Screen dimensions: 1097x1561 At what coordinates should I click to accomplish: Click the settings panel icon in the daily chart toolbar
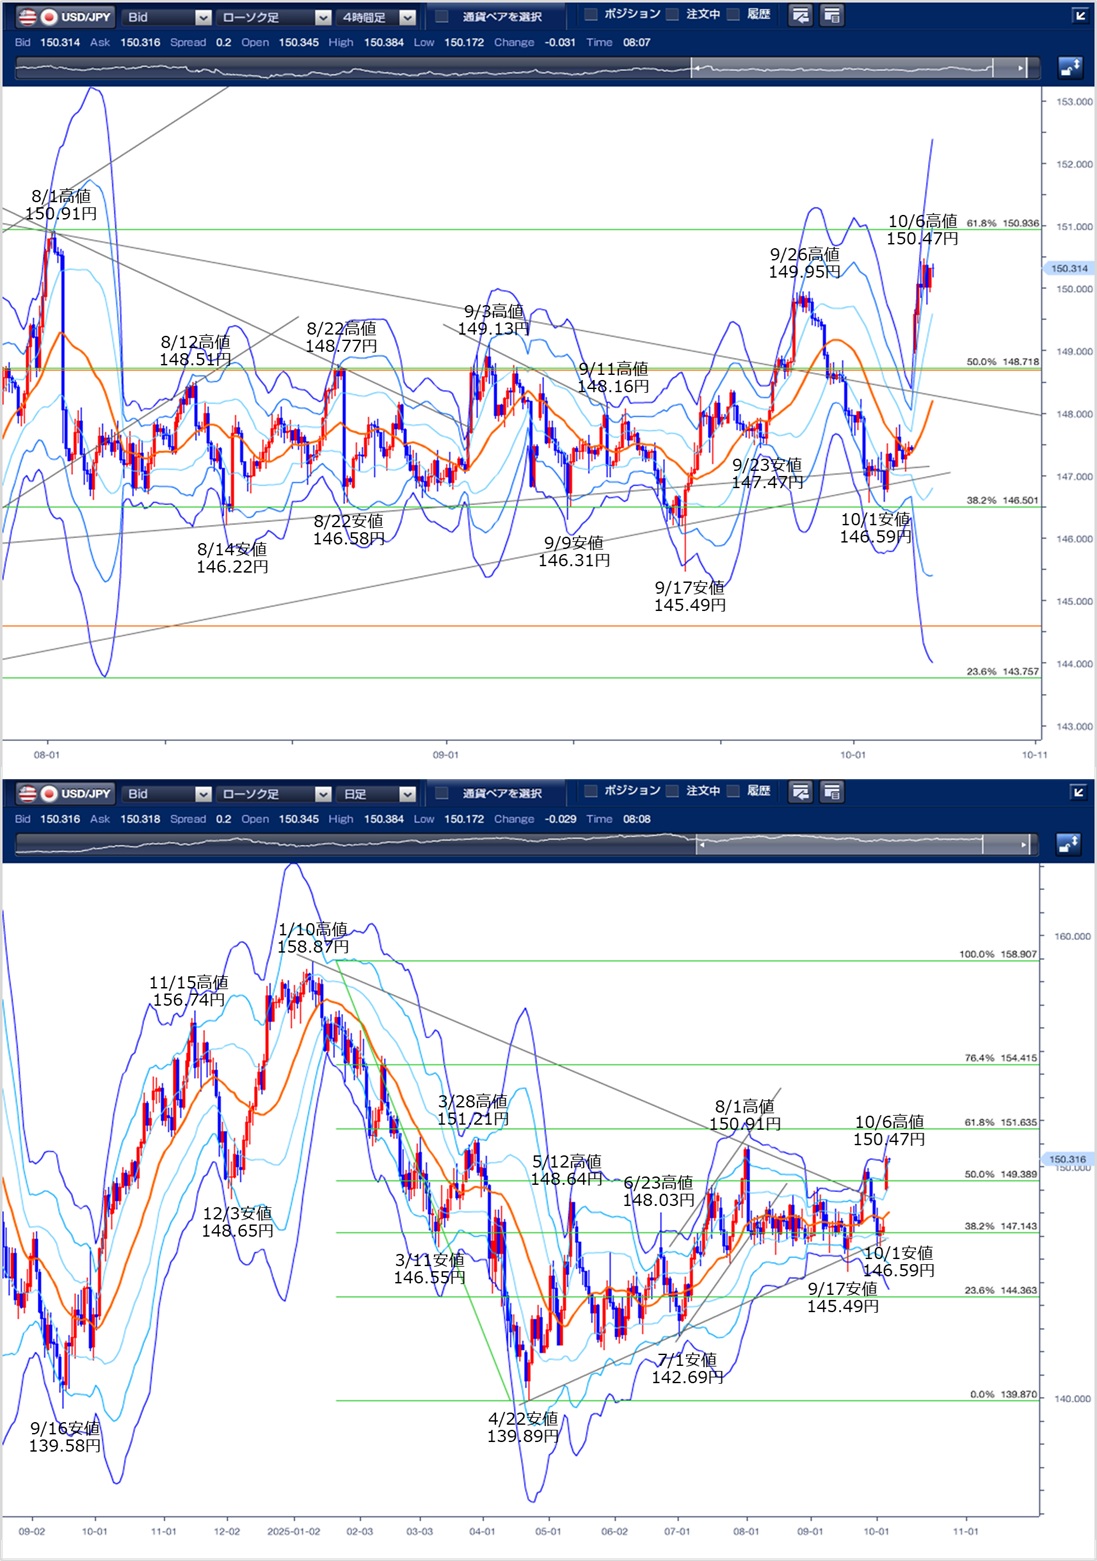(x=830, y=793)
